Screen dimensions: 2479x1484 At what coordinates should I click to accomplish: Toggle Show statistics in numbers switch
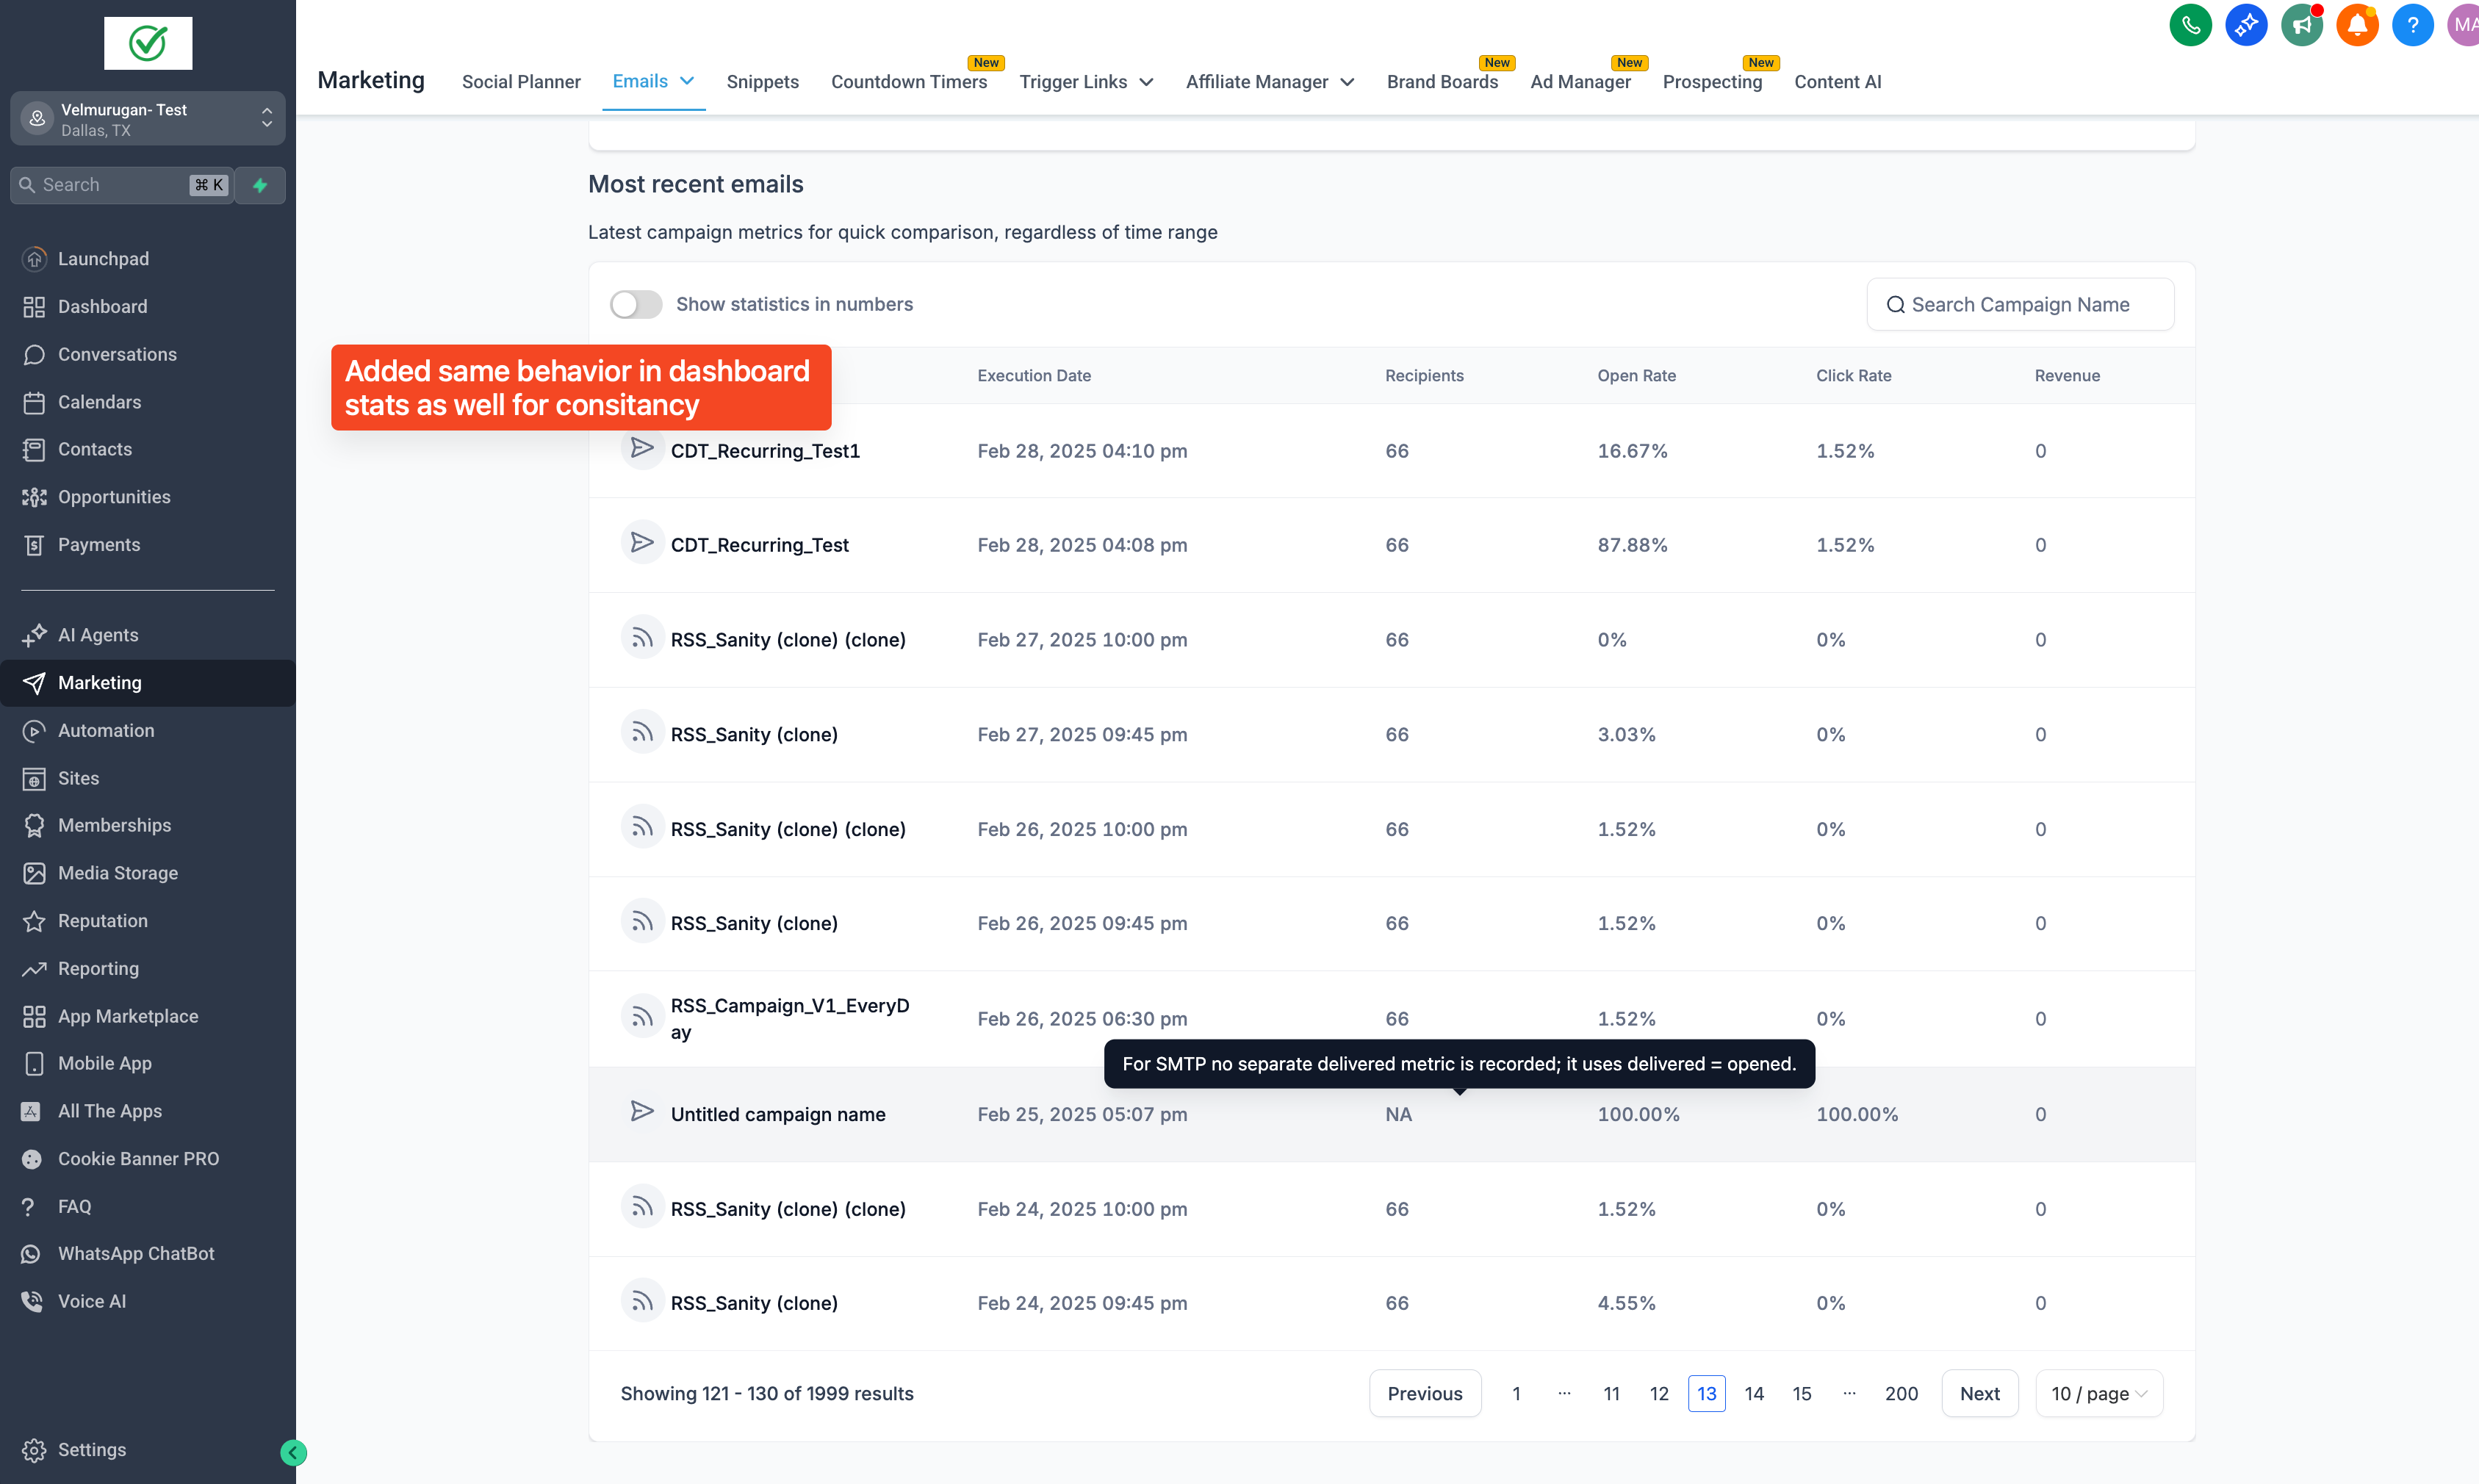click(636, 304)
